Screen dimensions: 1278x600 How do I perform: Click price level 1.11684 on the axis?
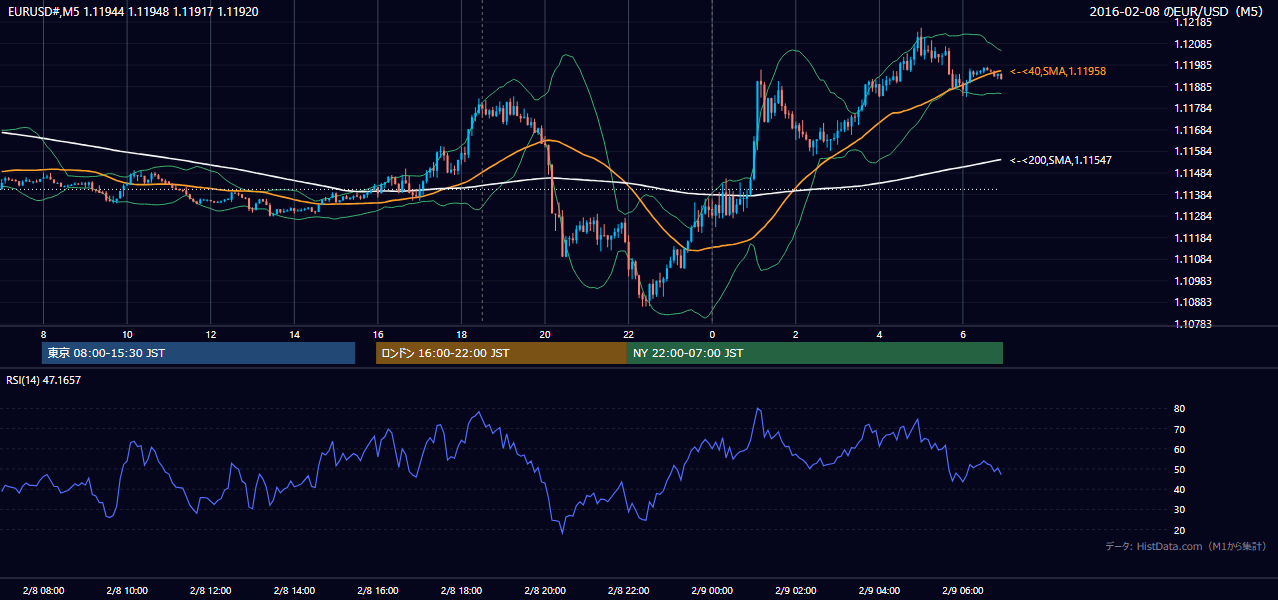click(x=1193, y=130)
